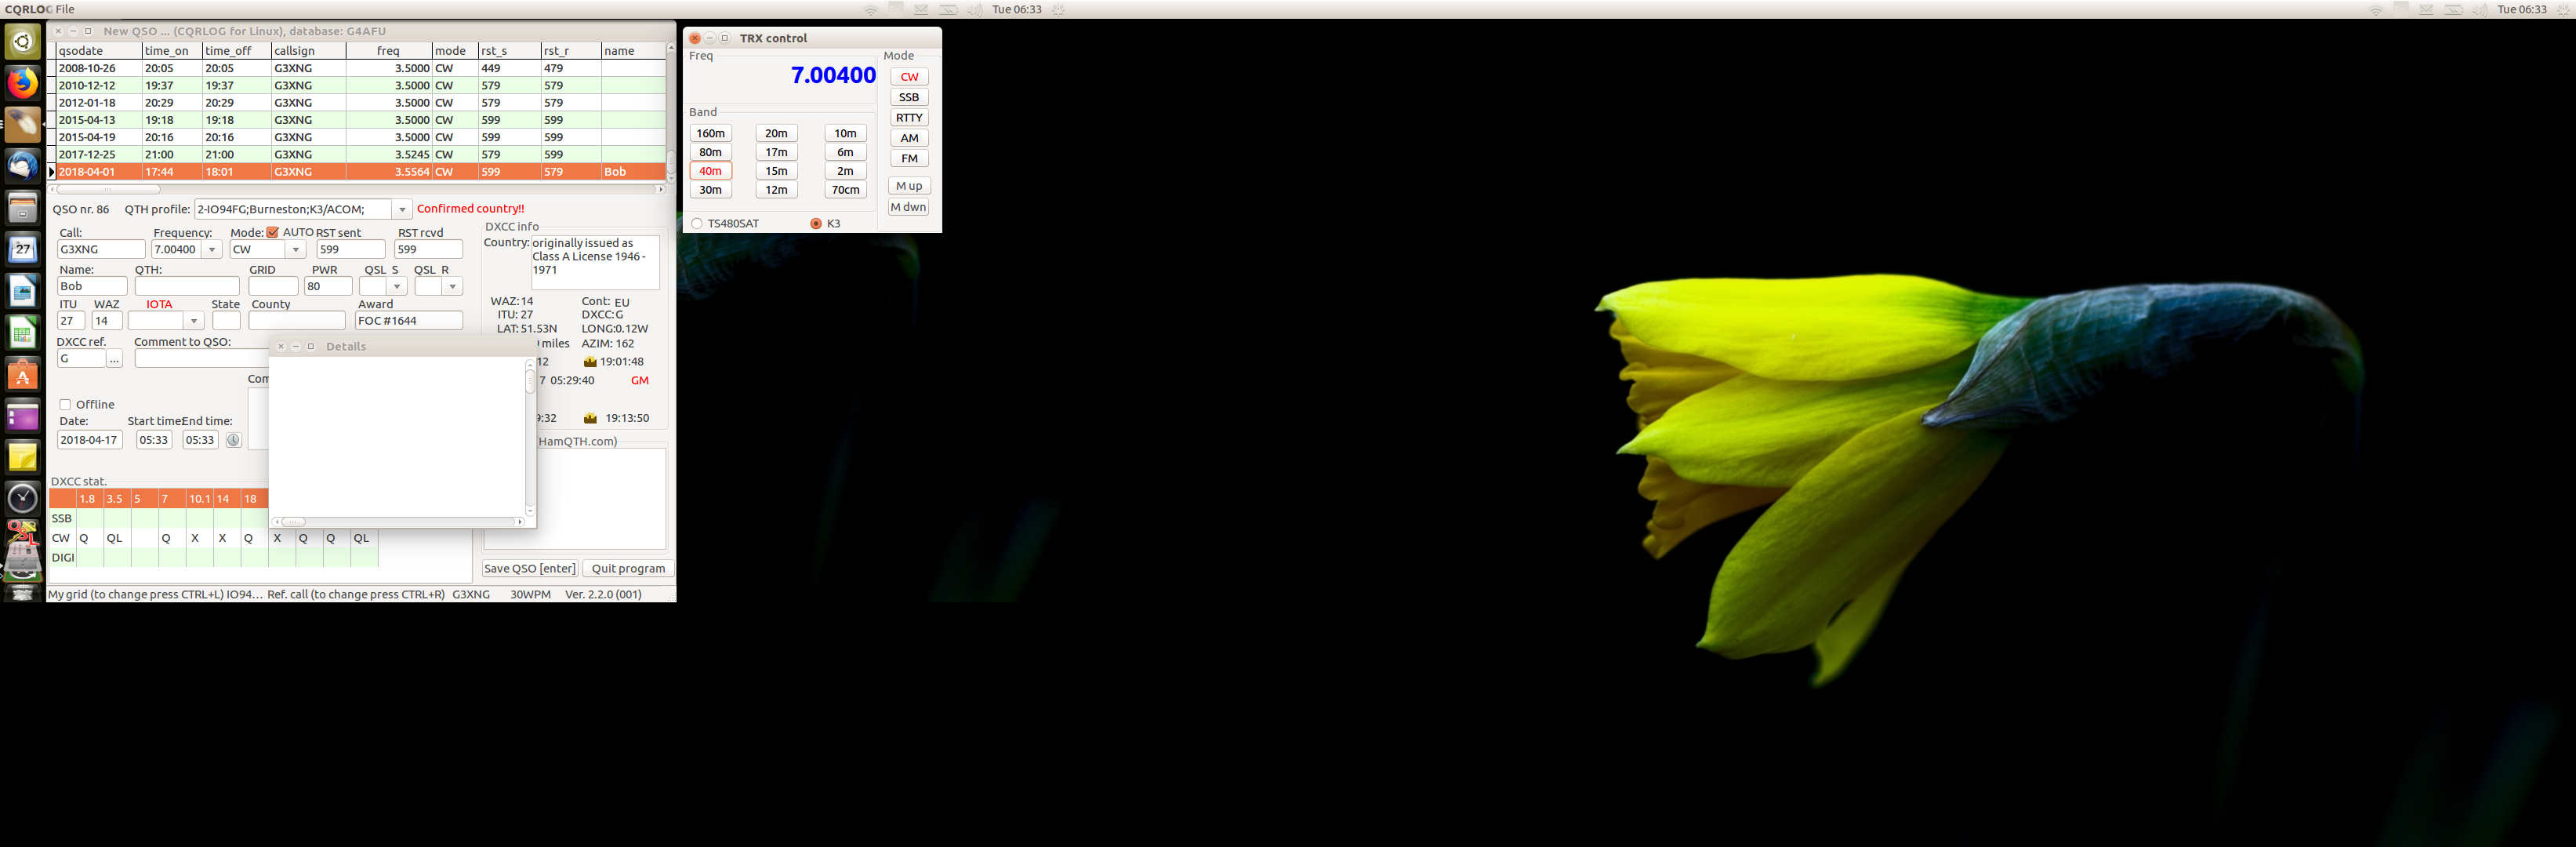Open the feather quill application in dock
The width and height of the screenshot is (2576, 847).
[x=22, y=125]
